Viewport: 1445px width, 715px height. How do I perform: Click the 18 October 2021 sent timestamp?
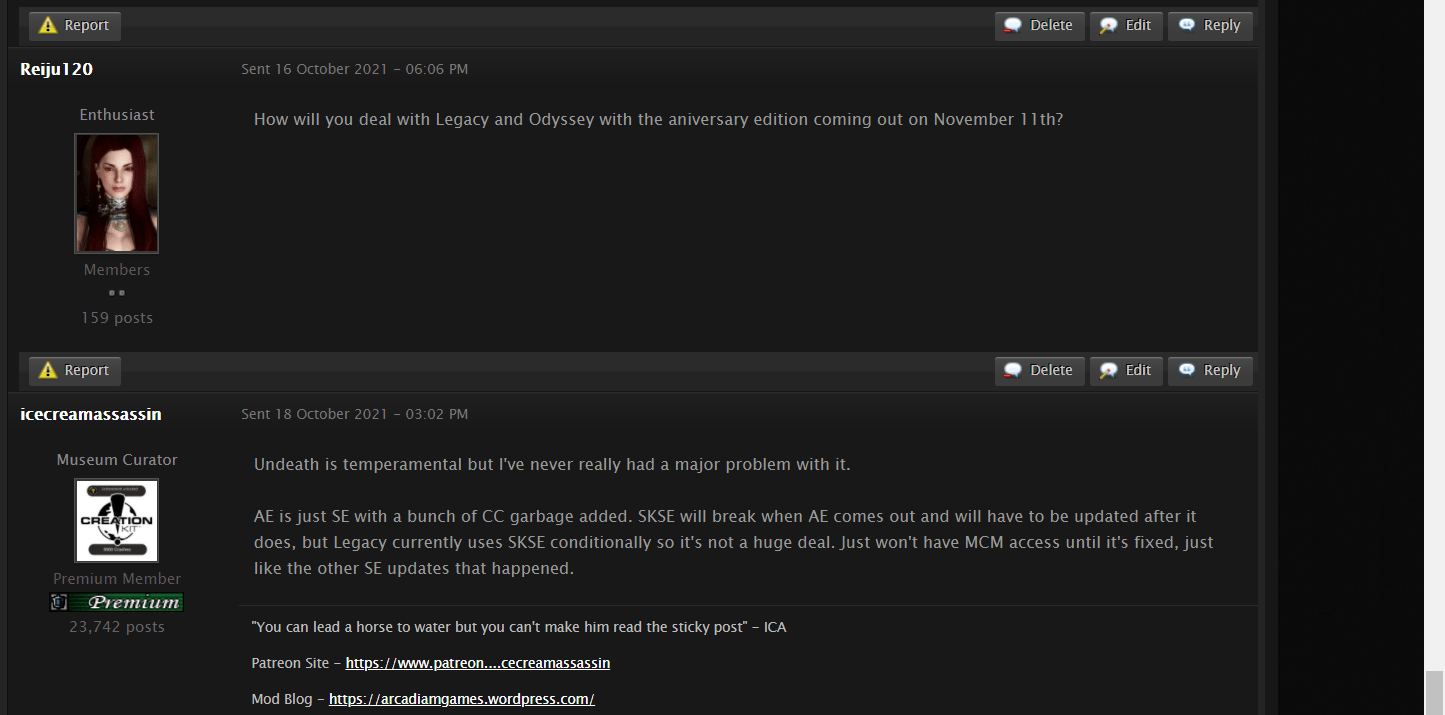click(355, 414)
